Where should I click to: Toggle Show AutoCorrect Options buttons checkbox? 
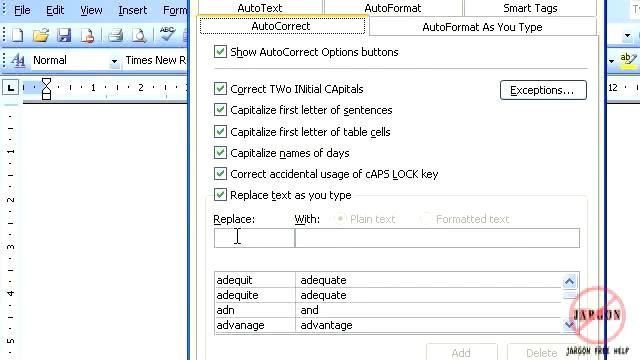(220, 51)
